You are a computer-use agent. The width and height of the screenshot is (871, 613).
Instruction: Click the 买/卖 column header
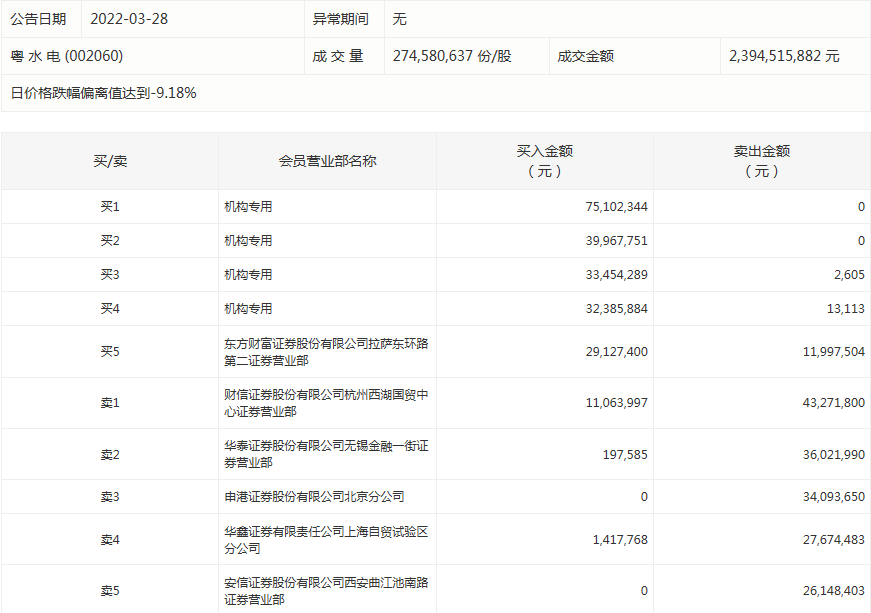click(x=110, y=161)
